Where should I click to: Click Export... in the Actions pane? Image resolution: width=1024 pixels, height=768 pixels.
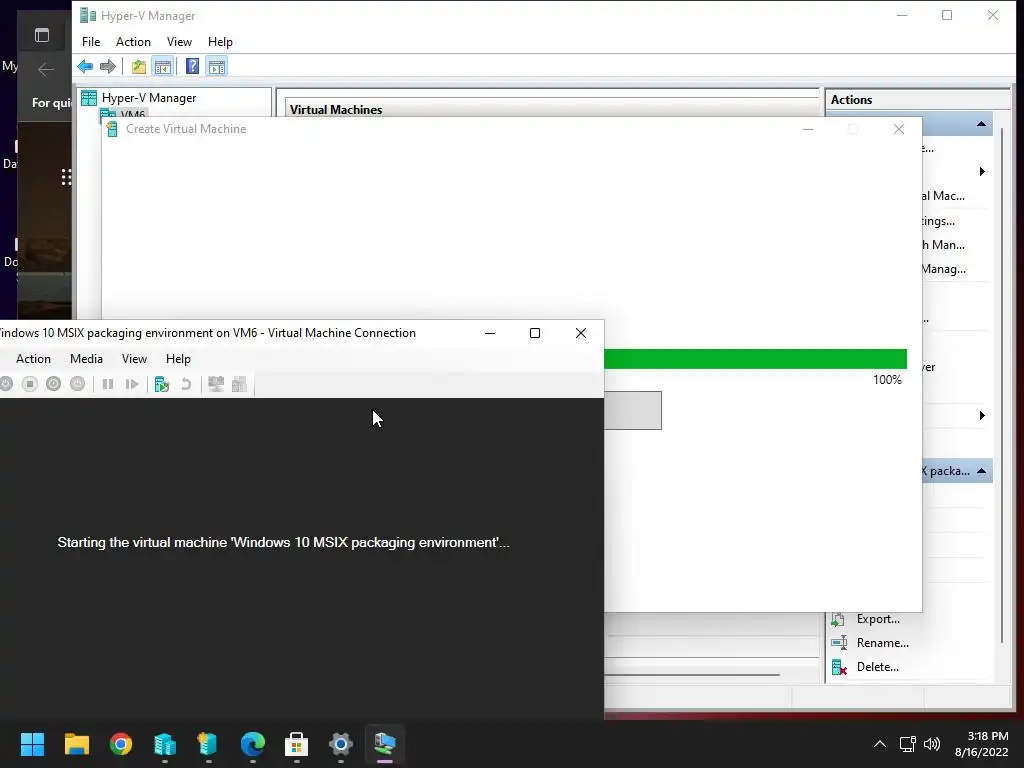[878, 619]
